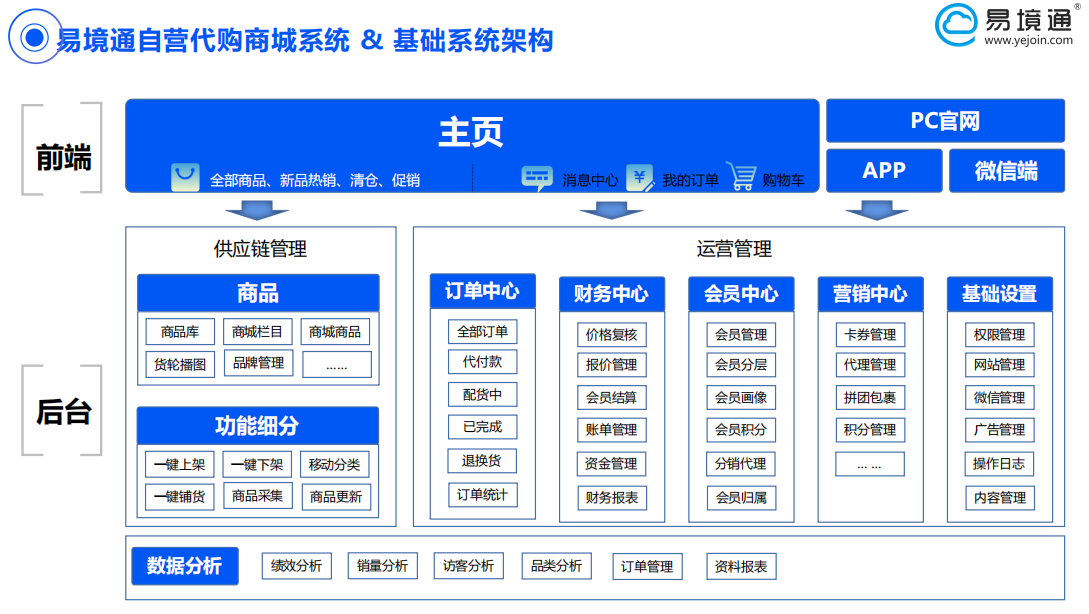
Task: Select the PC官网 block
Action: pos(945,121)
